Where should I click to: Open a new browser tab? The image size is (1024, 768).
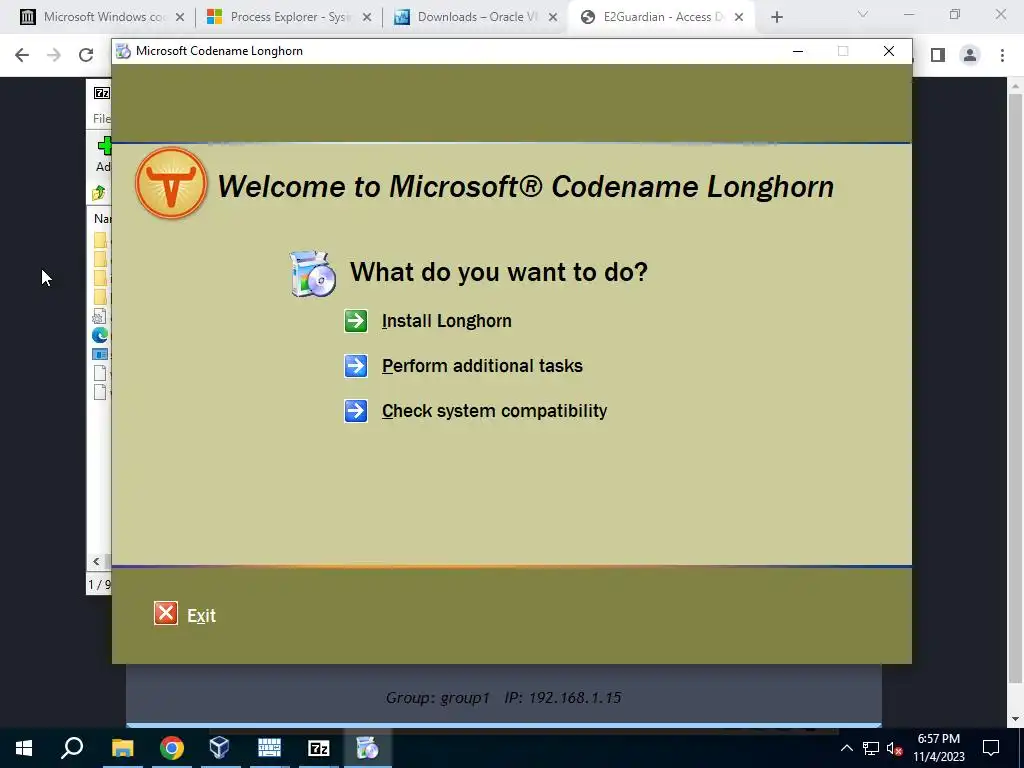[x=776, y=17]
